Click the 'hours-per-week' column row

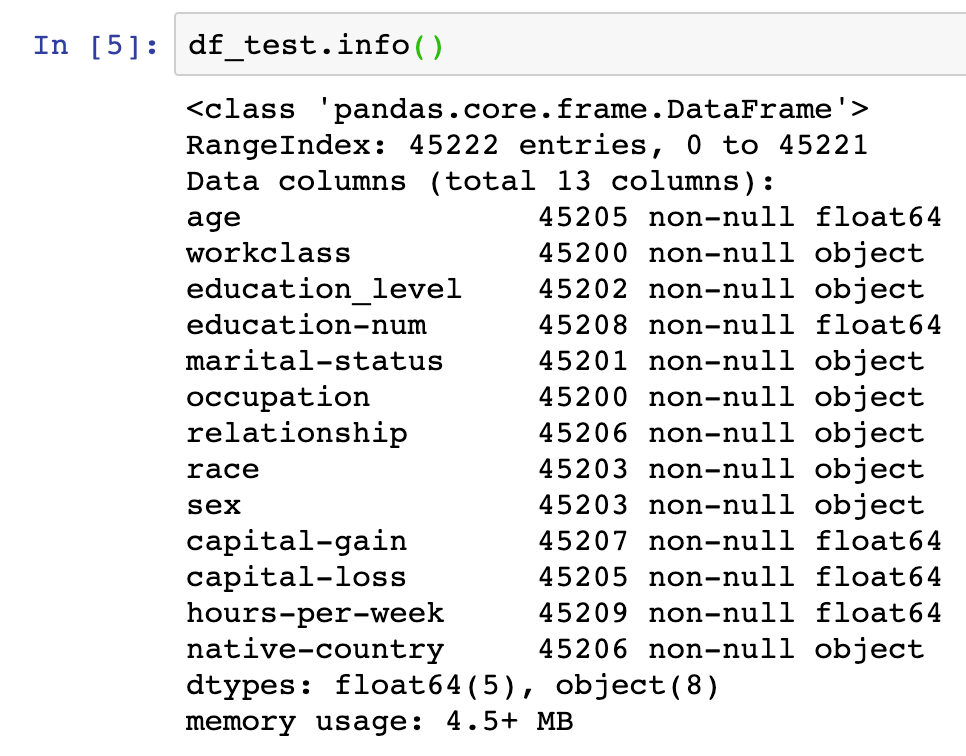pyautogui.click(x=564, y=614)
